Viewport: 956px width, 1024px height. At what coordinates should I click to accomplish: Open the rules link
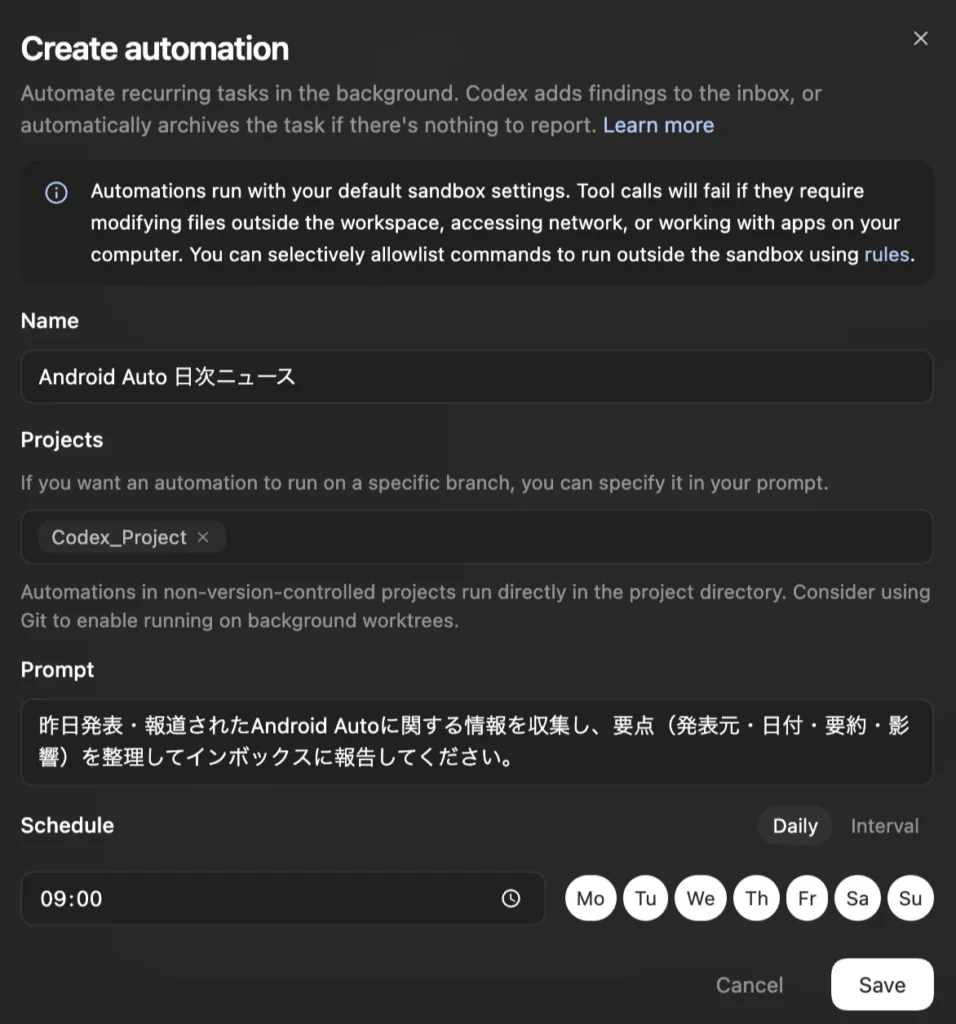[886, 254]
